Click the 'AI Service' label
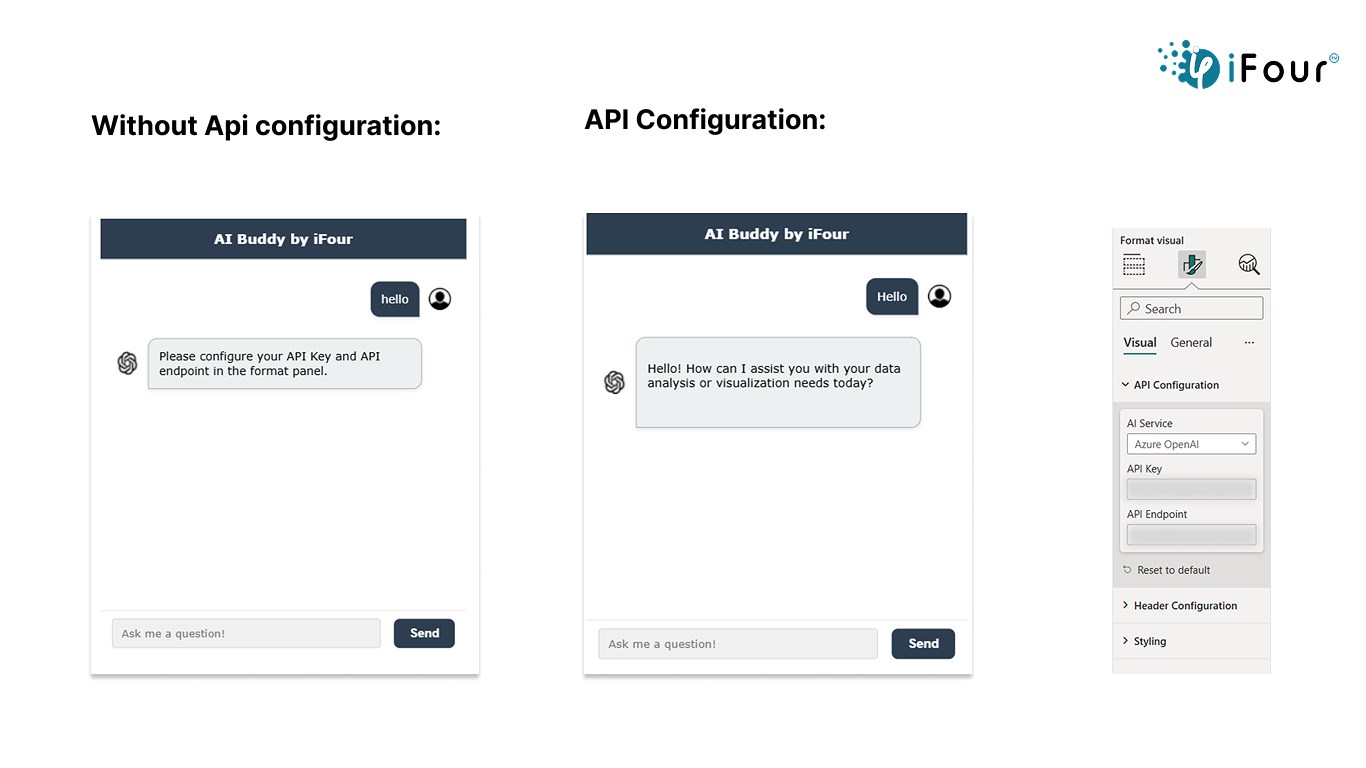Viewport: 1366px width, 768px height. pyautogui.click(x=1149, y=424)
